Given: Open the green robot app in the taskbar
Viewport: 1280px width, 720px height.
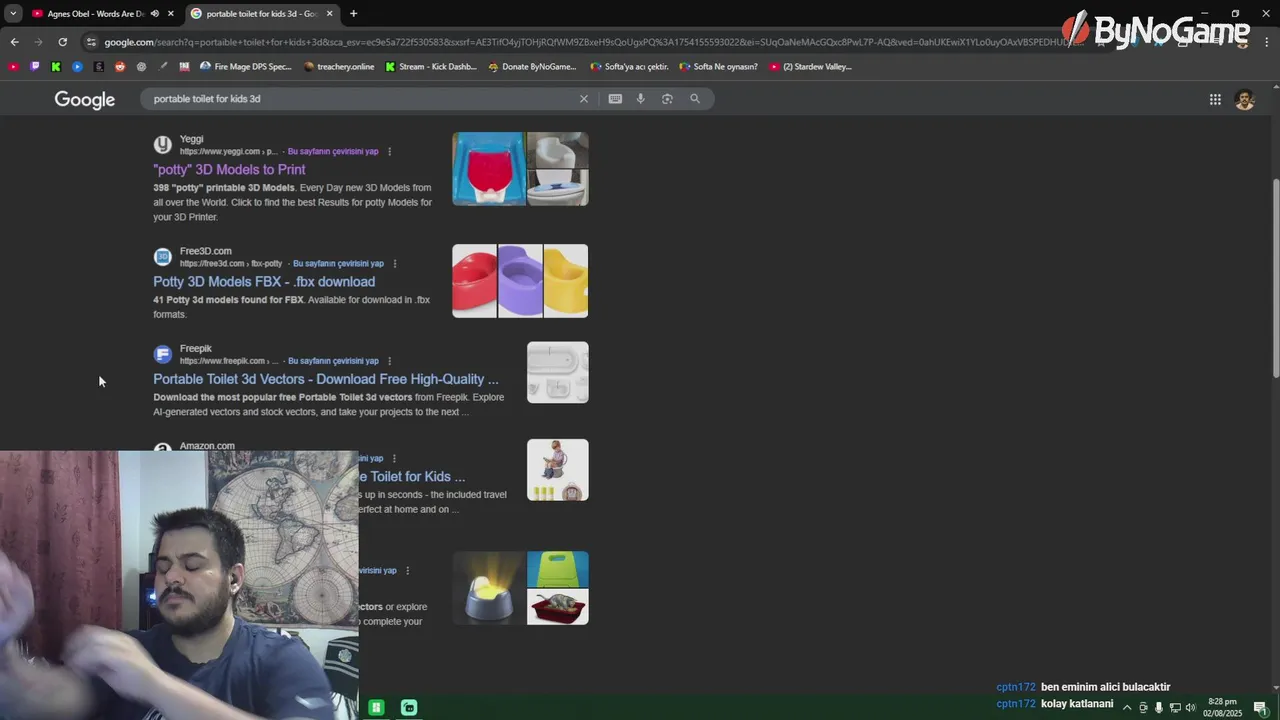Looking at the screenshot, I should click(409, 707).
